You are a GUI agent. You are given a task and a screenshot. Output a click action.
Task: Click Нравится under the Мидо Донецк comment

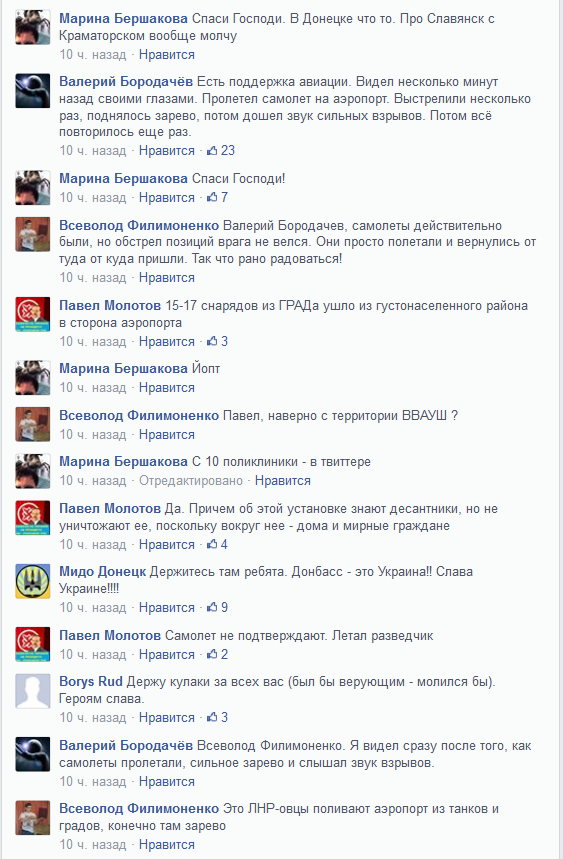point(166,608)
